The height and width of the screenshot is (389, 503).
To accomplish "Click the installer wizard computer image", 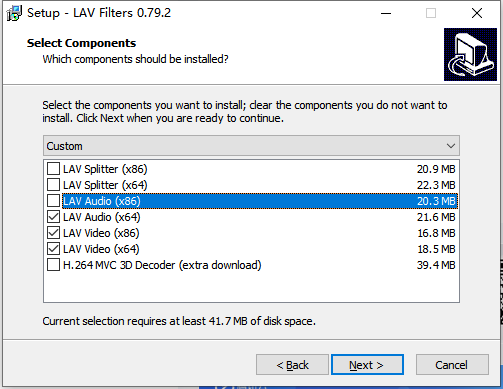I will coord(470,54).
